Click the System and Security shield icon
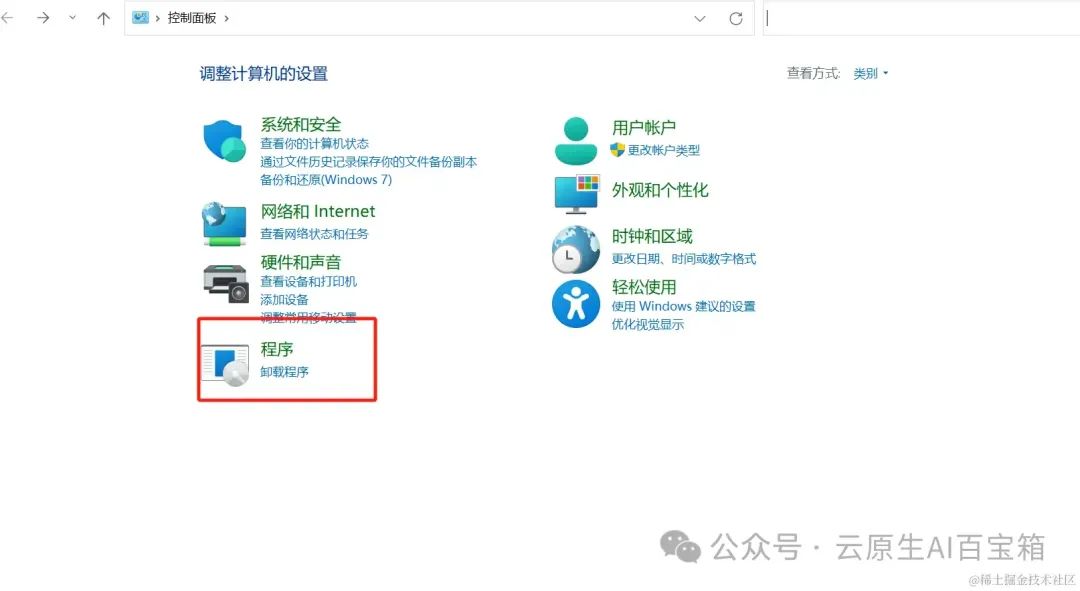1080x591 pixels. 225,141
